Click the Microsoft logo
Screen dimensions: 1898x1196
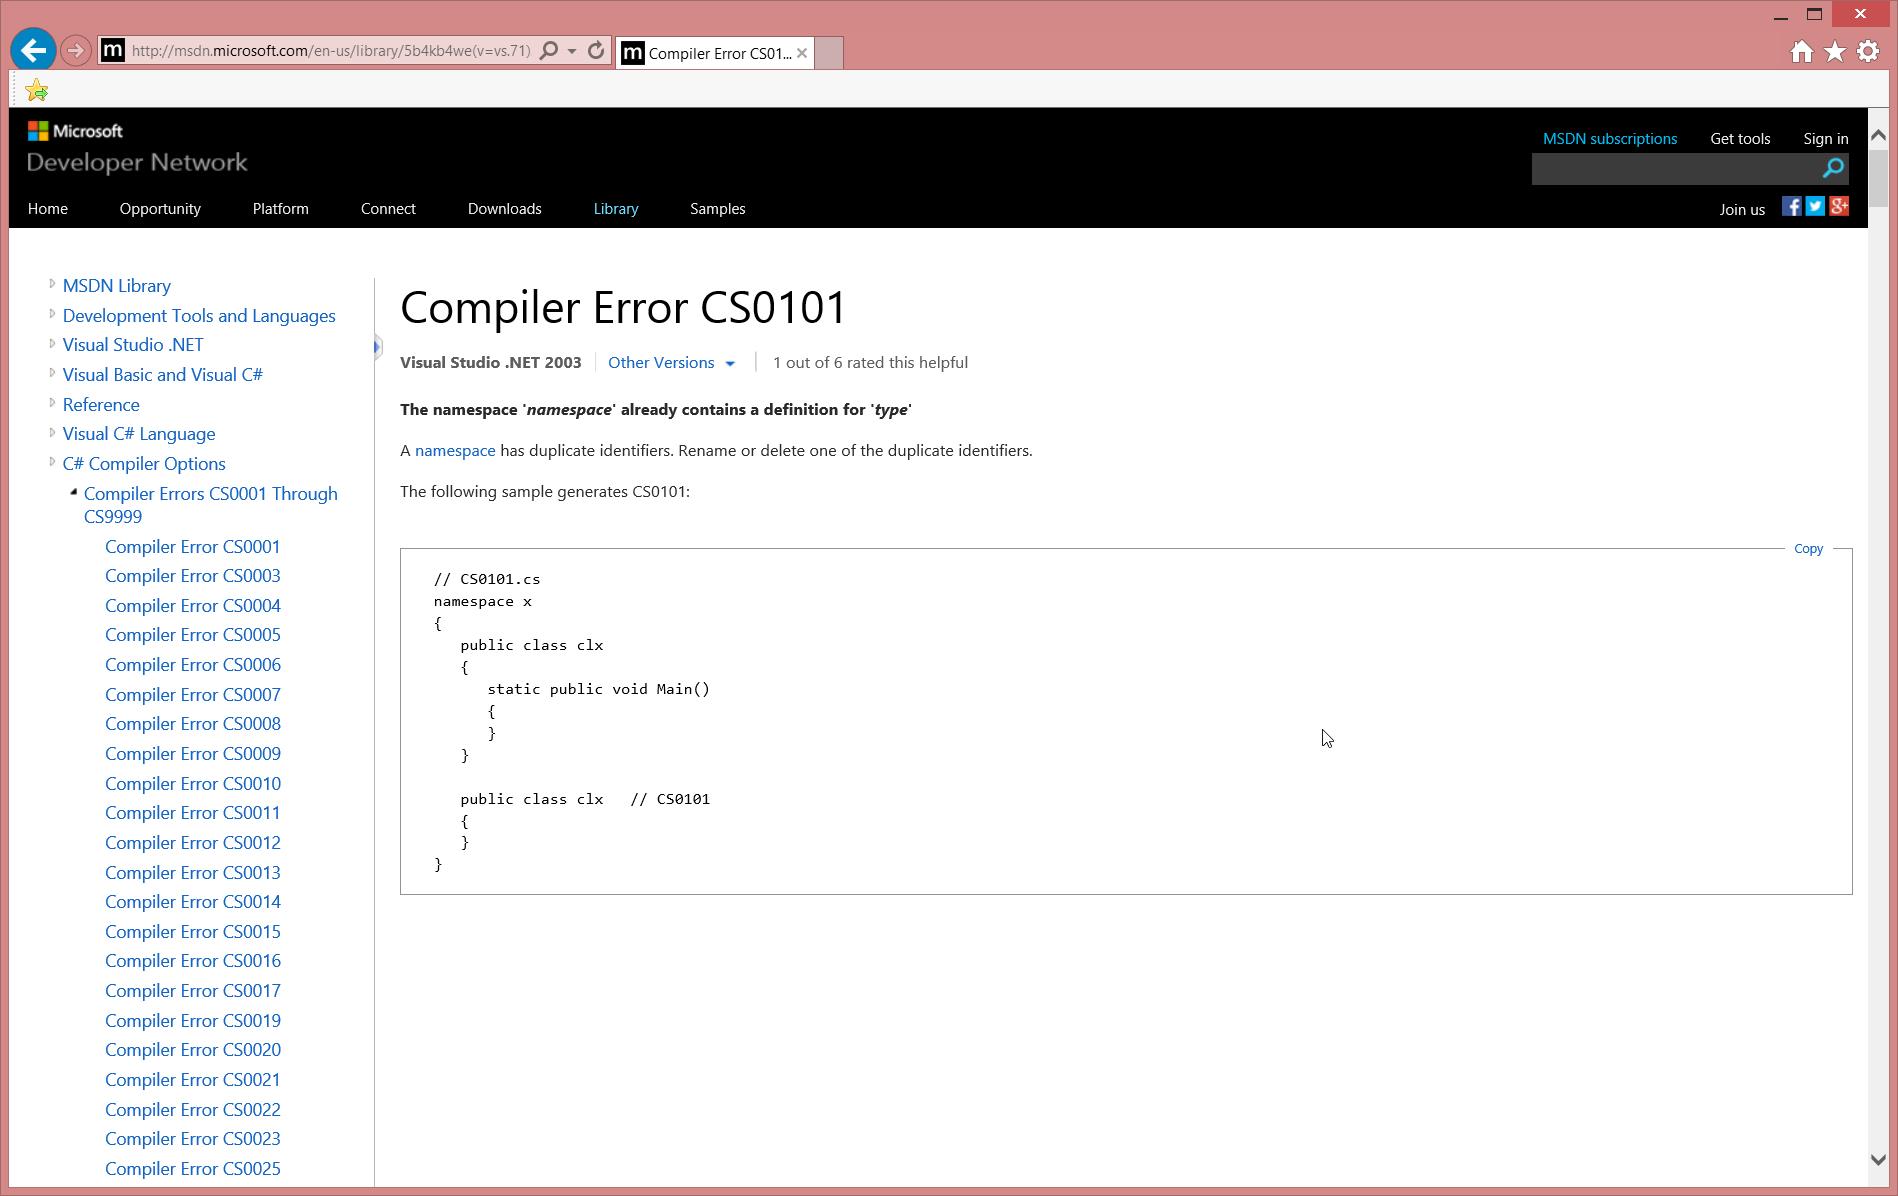[x=75, y=131]
